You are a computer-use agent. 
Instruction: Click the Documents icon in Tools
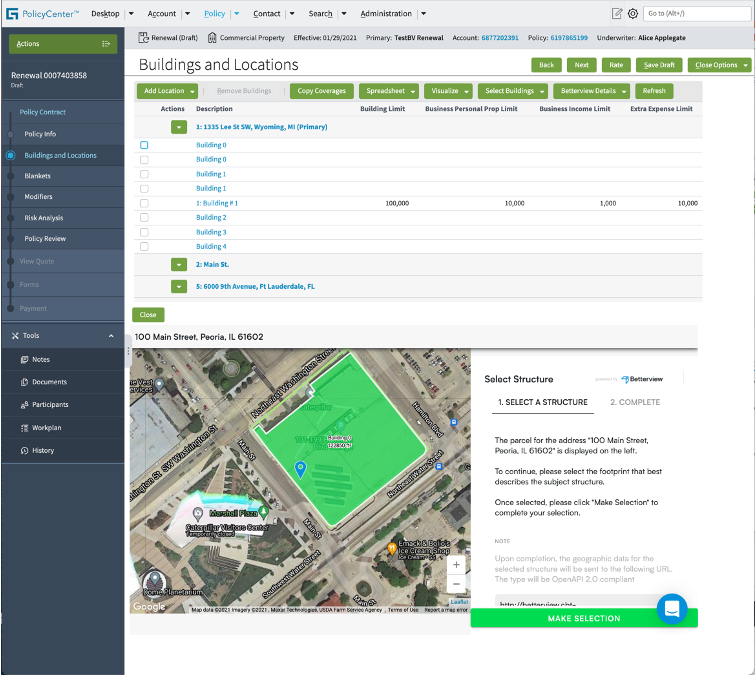[x=25, y=382]
